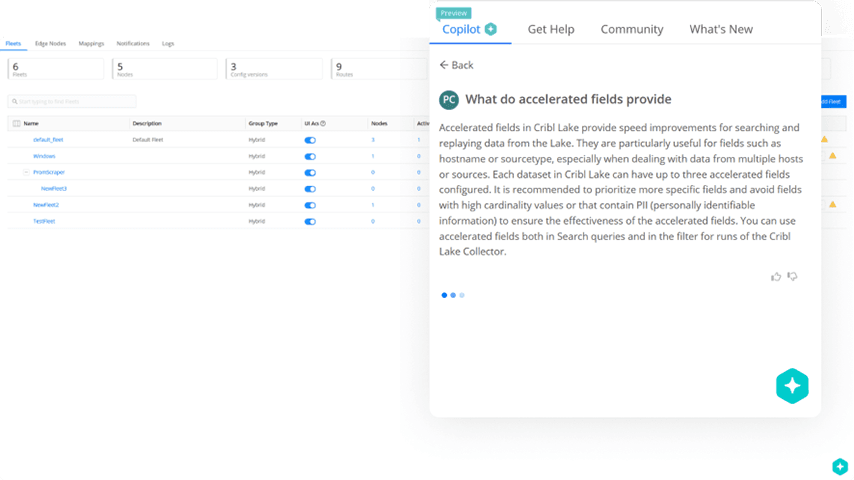Open the column selector icon beside Name
The height and width of the screenshot is (480, 854).
tap(15, 123)
